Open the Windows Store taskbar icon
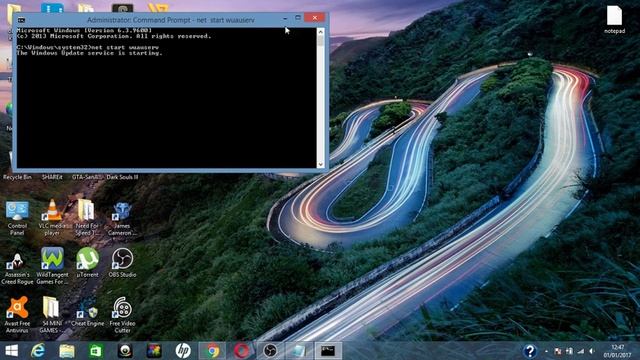Viewport: 640px width, 360px height. (96, 351)
